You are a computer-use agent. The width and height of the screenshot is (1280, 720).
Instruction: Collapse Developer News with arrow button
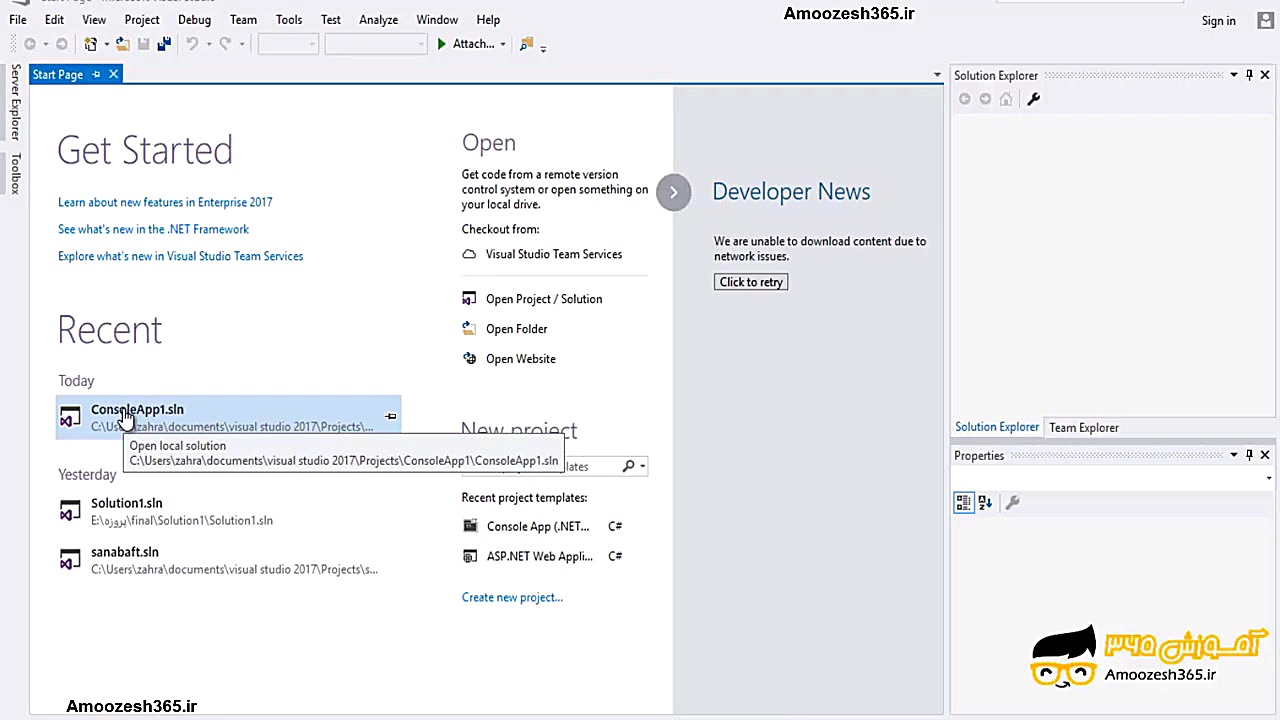[674, 193]
